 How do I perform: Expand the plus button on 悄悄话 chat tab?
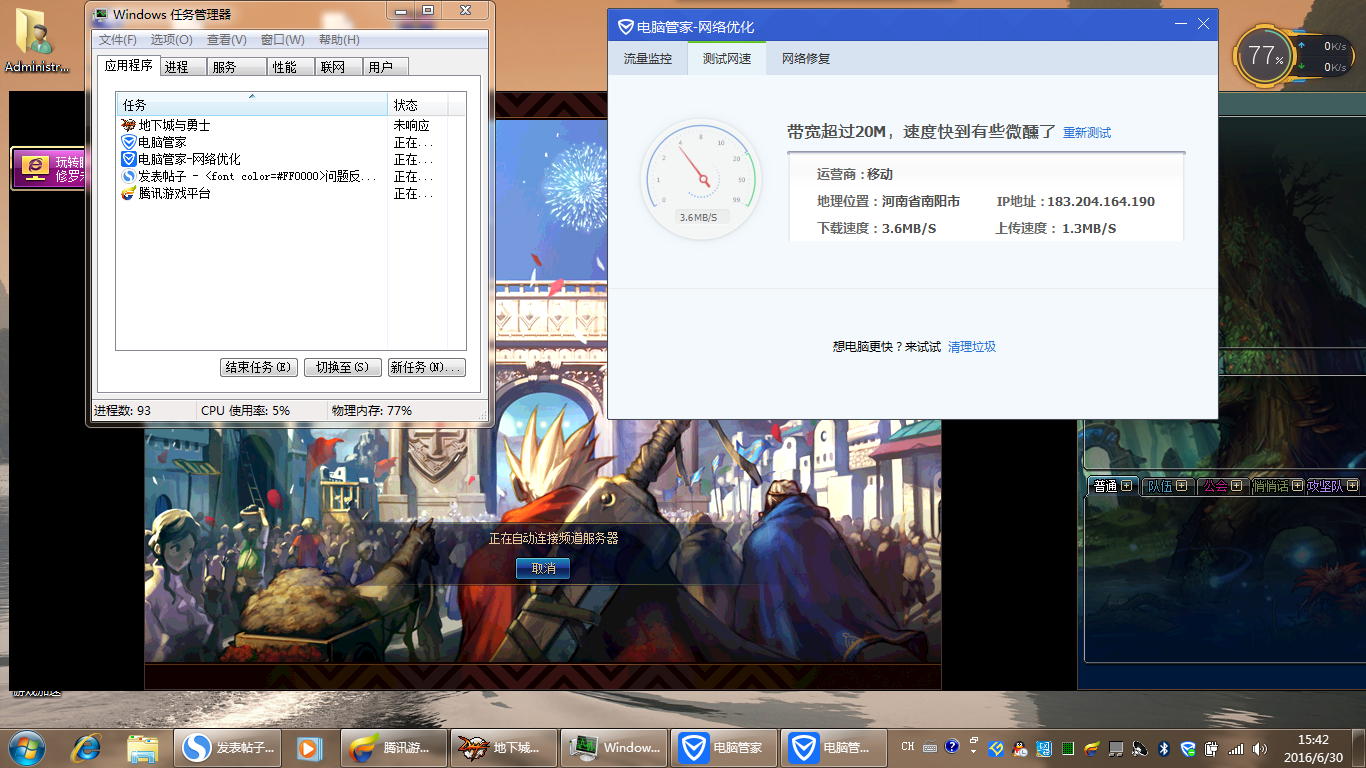pos(1297,486)
